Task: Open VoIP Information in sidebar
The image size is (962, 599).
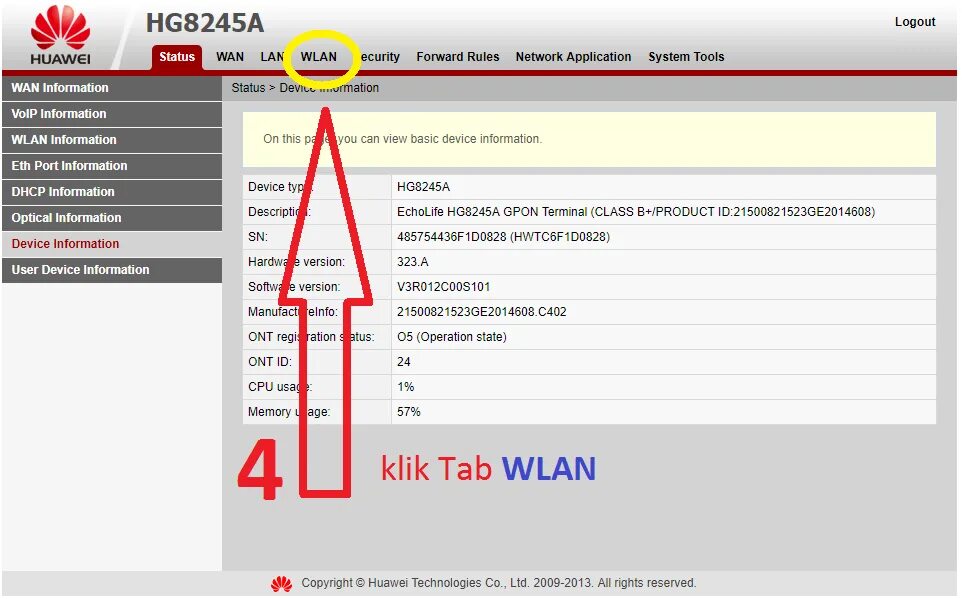Action: tap(112, 114)
